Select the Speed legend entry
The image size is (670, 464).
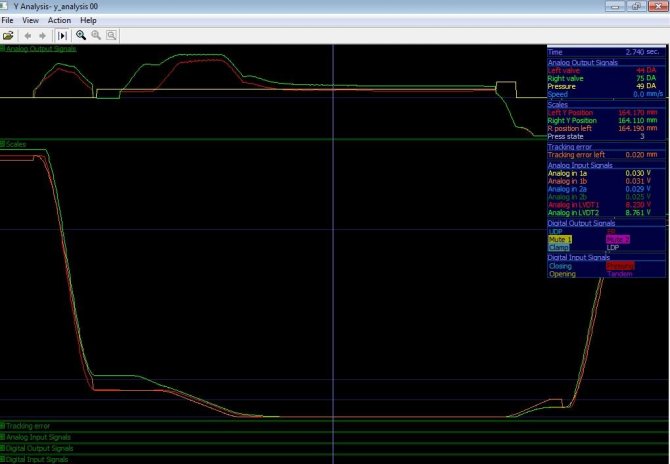pos(558,94)
